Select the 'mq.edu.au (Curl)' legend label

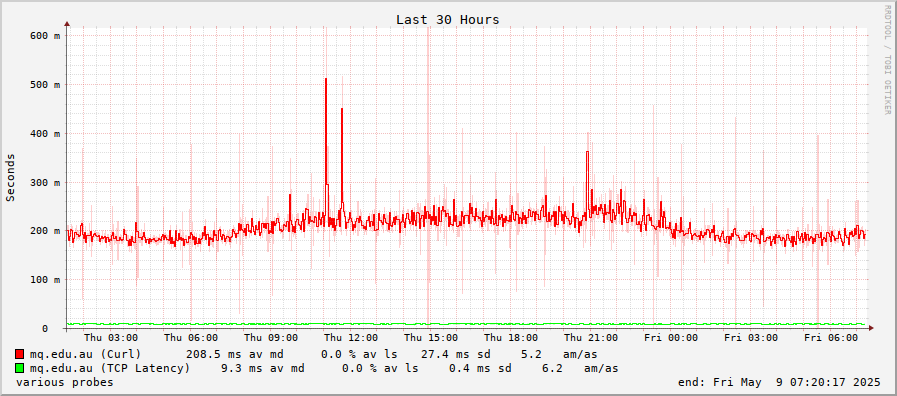point(85,354)
